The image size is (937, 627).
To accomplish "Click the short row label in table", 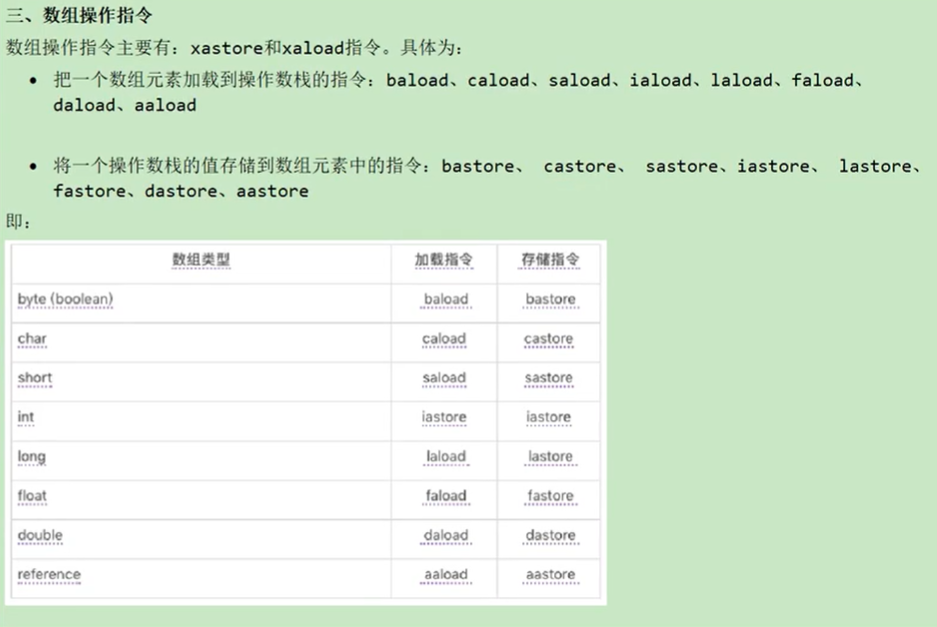I will pos(35,378).
